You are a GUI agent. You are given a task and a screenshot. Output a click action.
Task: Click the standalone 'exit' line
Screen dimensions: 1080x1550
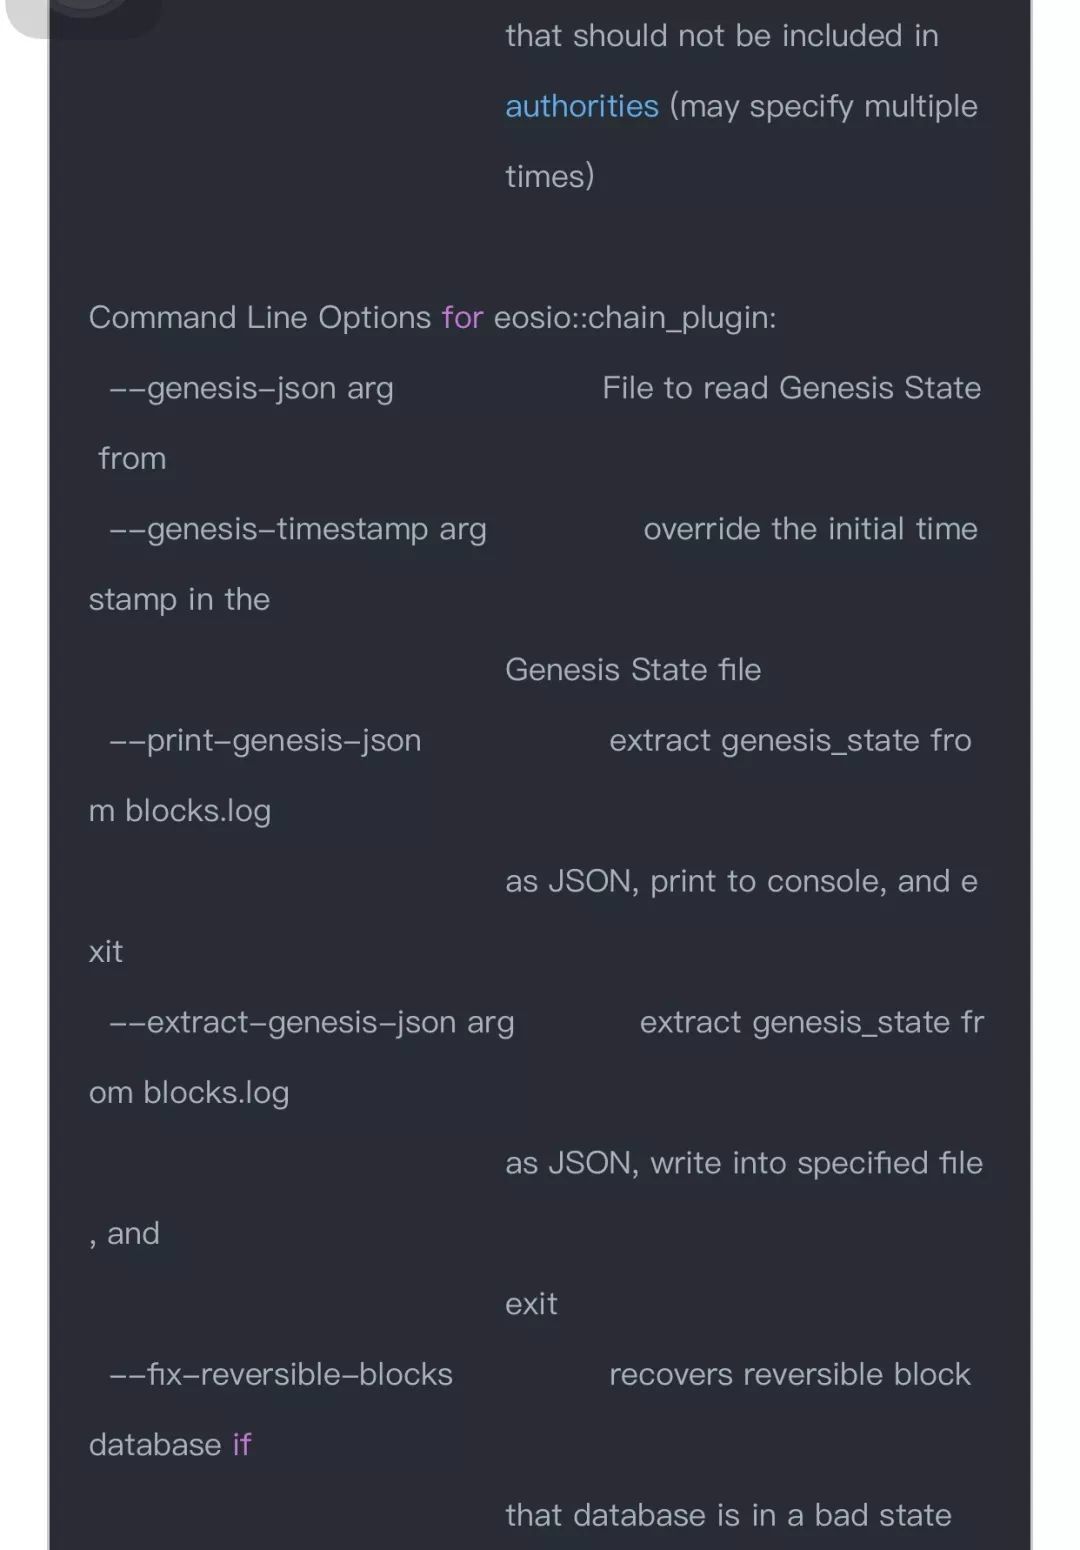tap(531, 1304)
